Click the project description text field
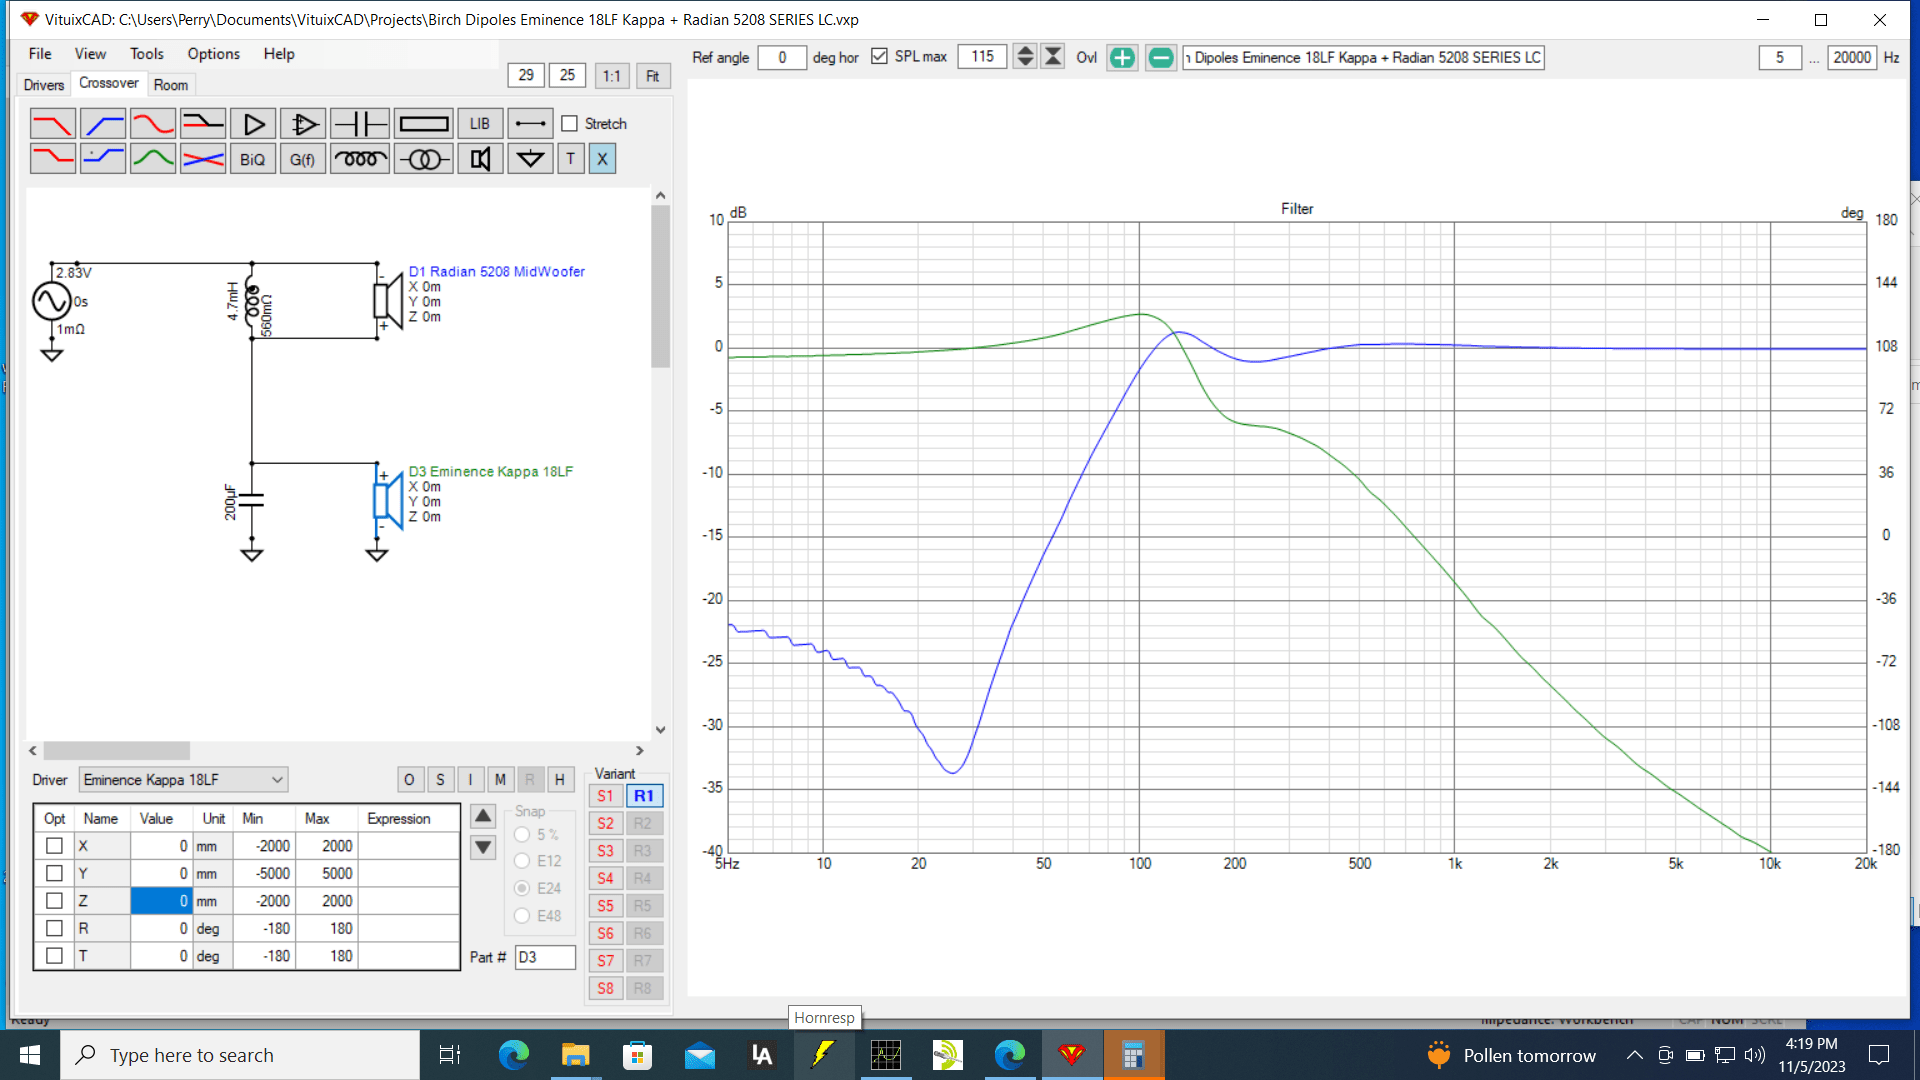The image size is (1920, 1080). (1363, 57)
